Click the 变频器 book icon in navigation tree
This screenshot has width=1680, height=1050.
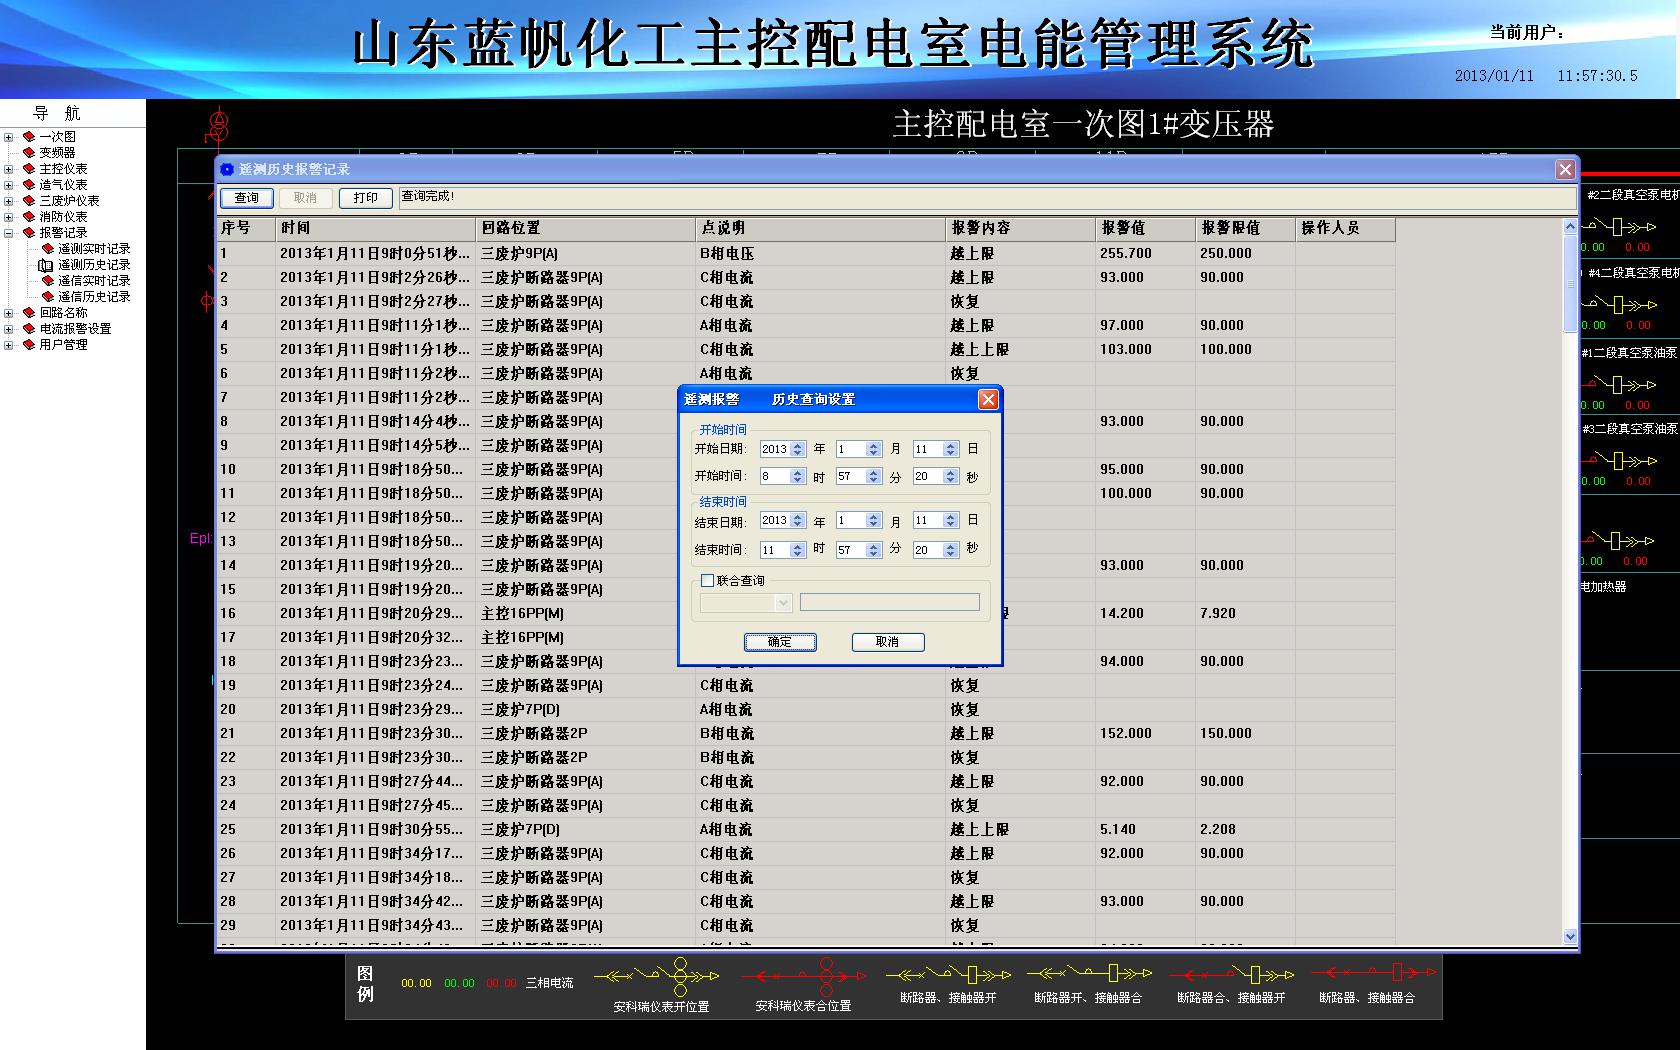(x=29, y=153)
